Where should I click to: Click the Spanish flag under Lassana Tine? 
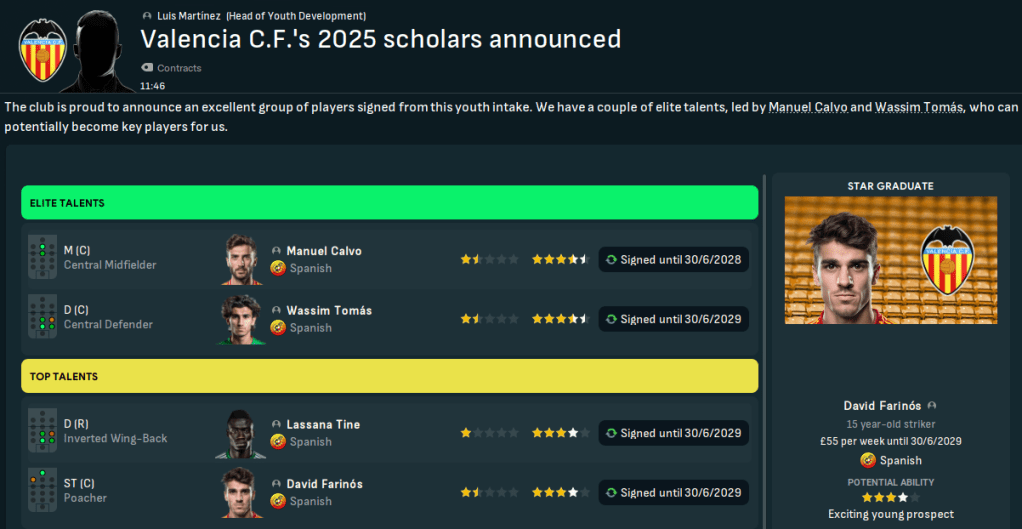(278, 442)
